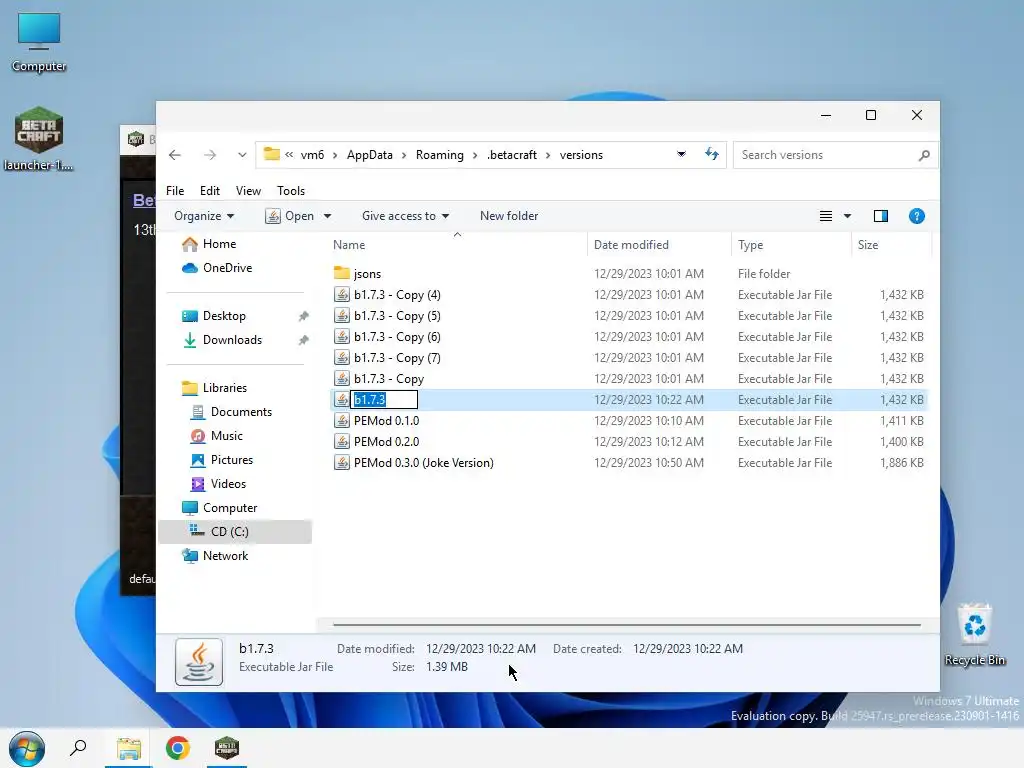
Task: Open Computer desktop icon
Action: (x=39, y=42)
